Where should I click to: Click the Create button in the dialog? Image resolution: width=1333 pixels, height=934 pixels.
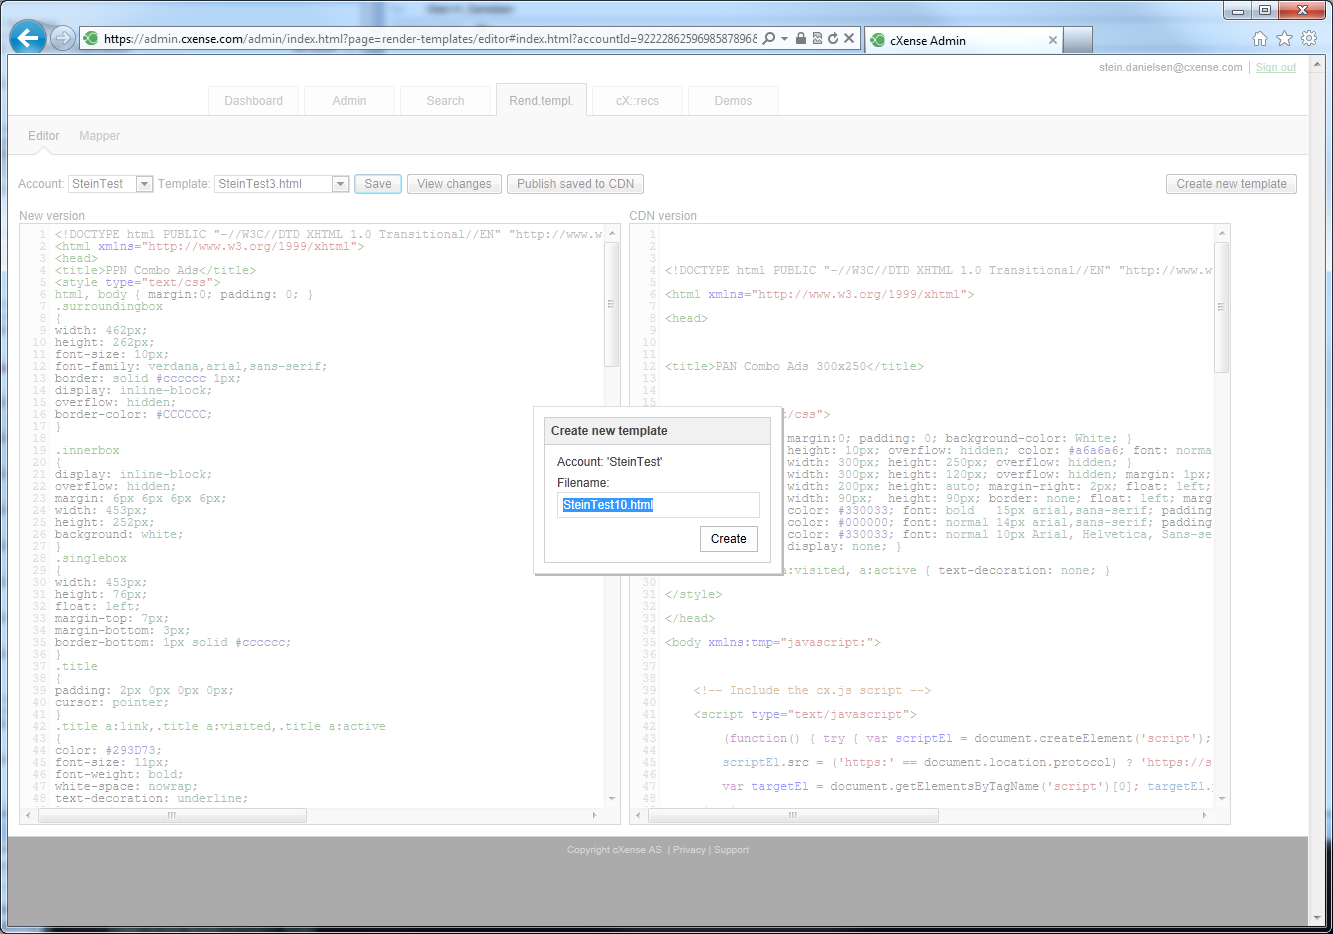tap(729, 539)
